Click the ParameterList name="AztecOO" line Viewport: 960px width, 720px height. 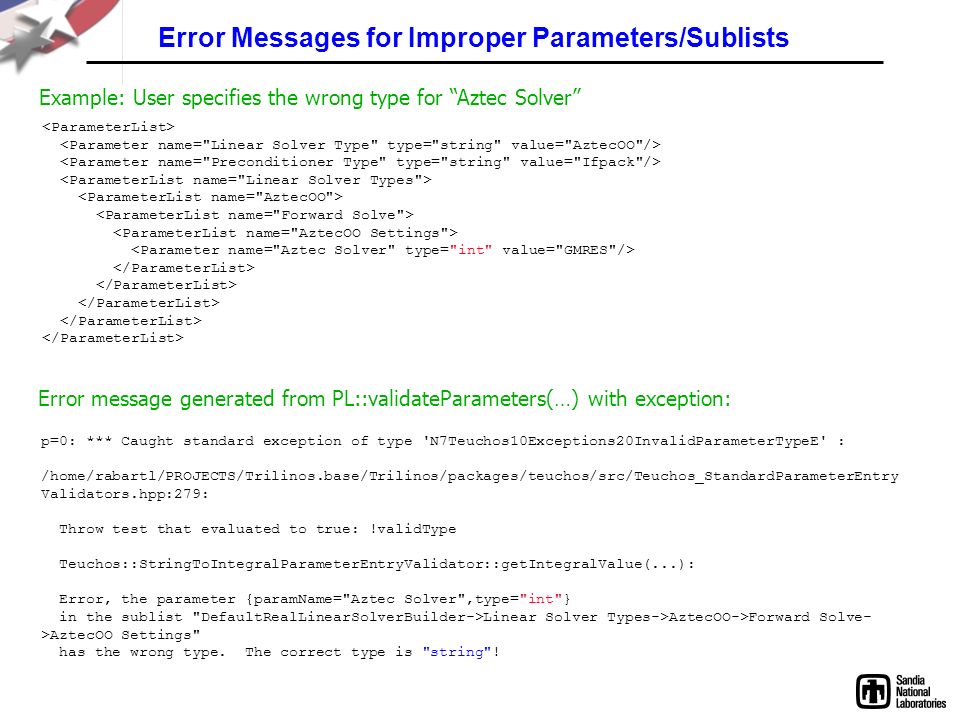pos(210,197)
